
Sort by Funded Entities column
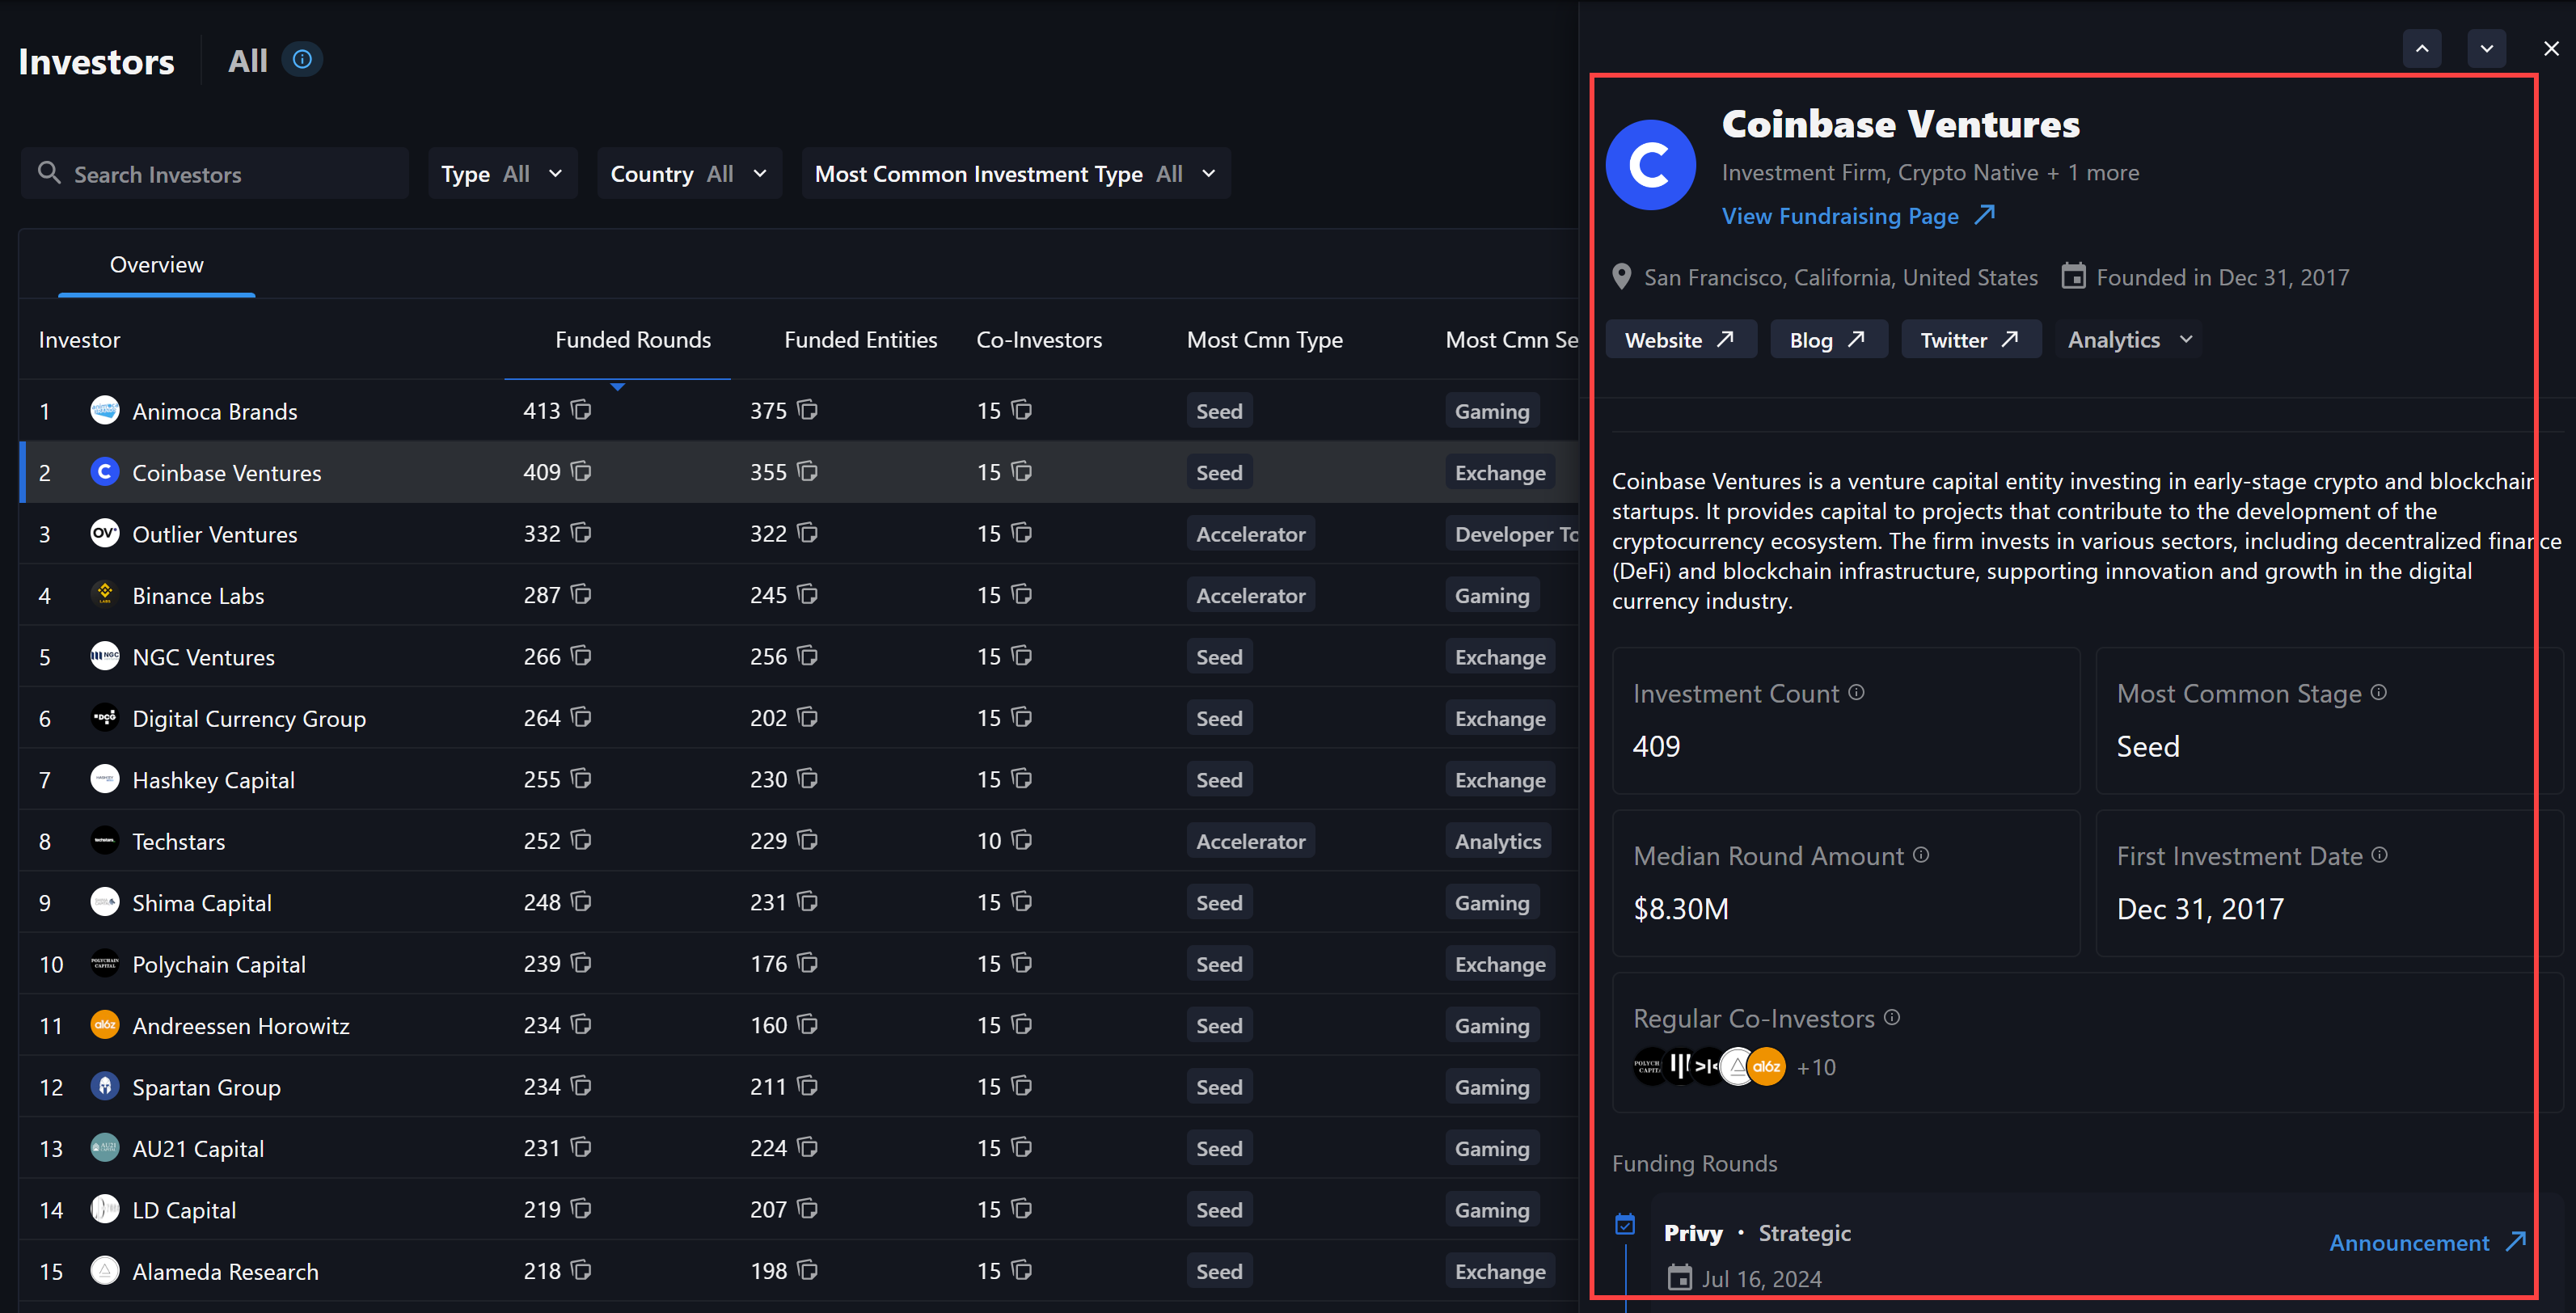860,340
